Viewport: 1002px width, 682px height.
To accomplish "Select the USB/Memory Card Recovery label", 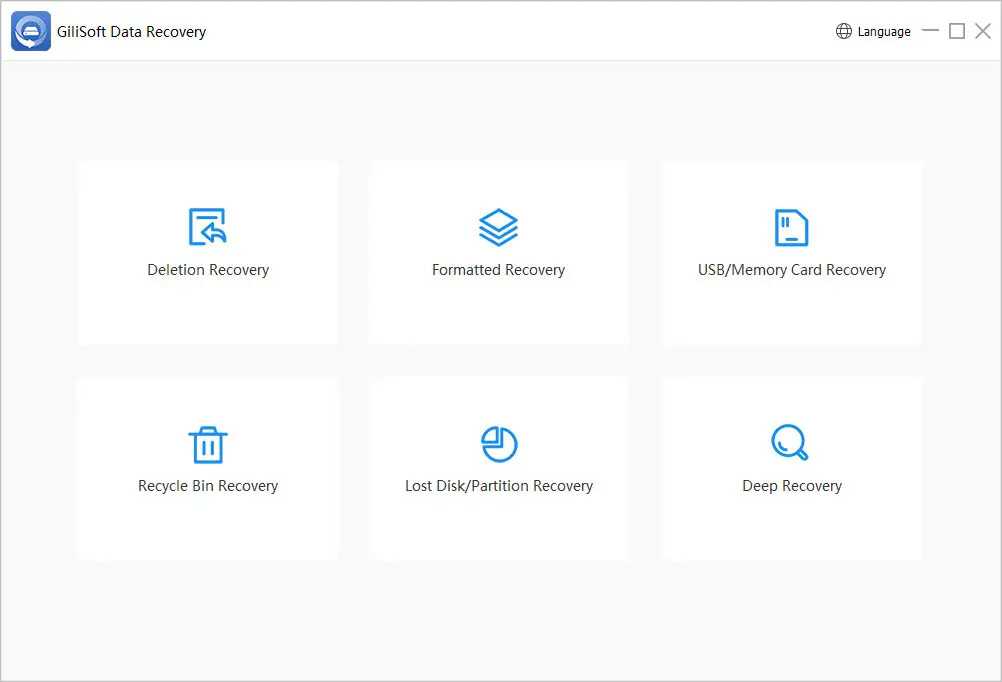I will point(792,270).
